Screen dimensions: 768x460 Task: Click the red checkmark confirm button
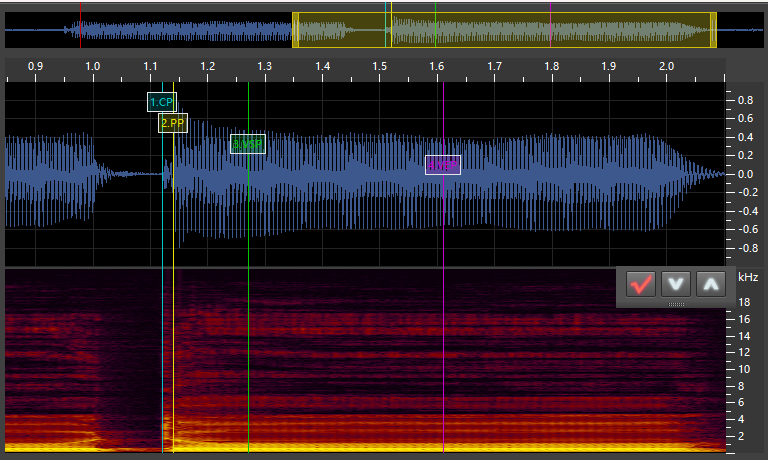click(641, 284)
